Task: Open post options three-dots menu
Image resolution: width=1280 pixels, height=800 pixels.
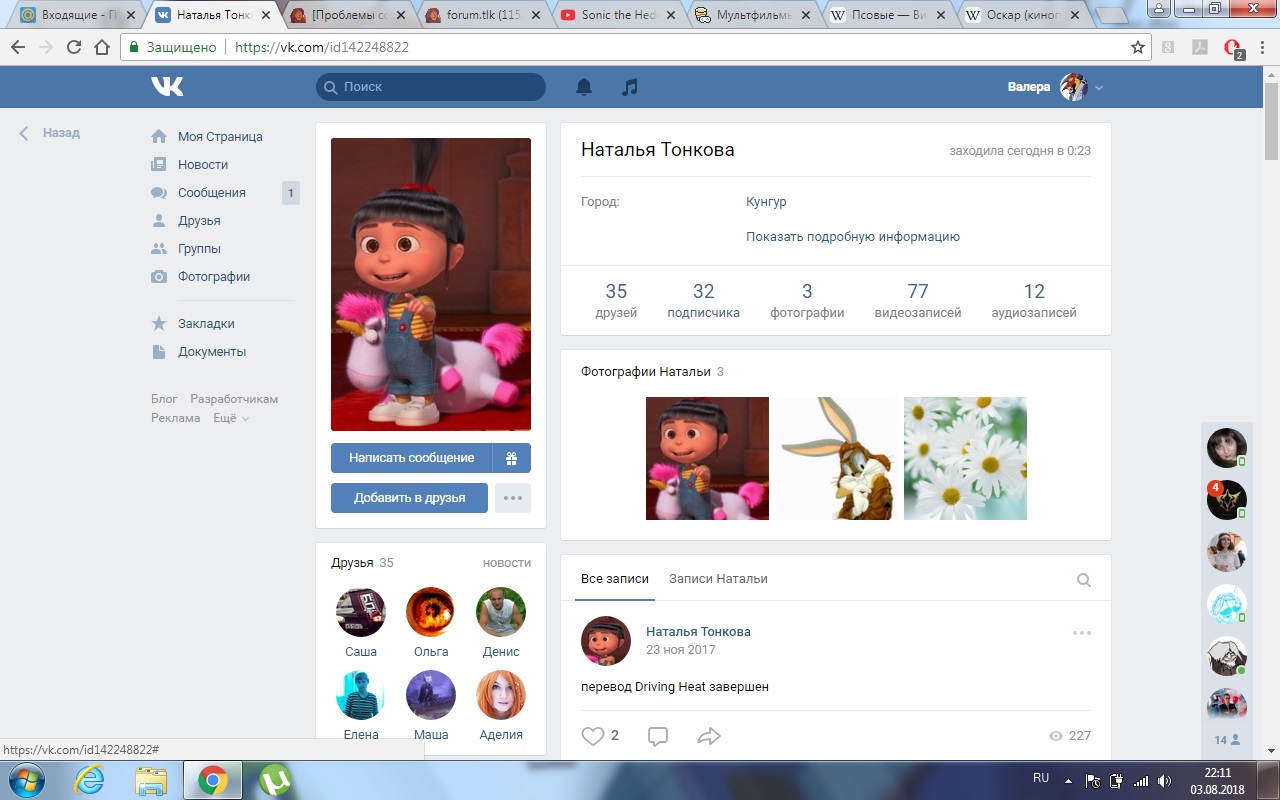Action: tap(1081, 633)
